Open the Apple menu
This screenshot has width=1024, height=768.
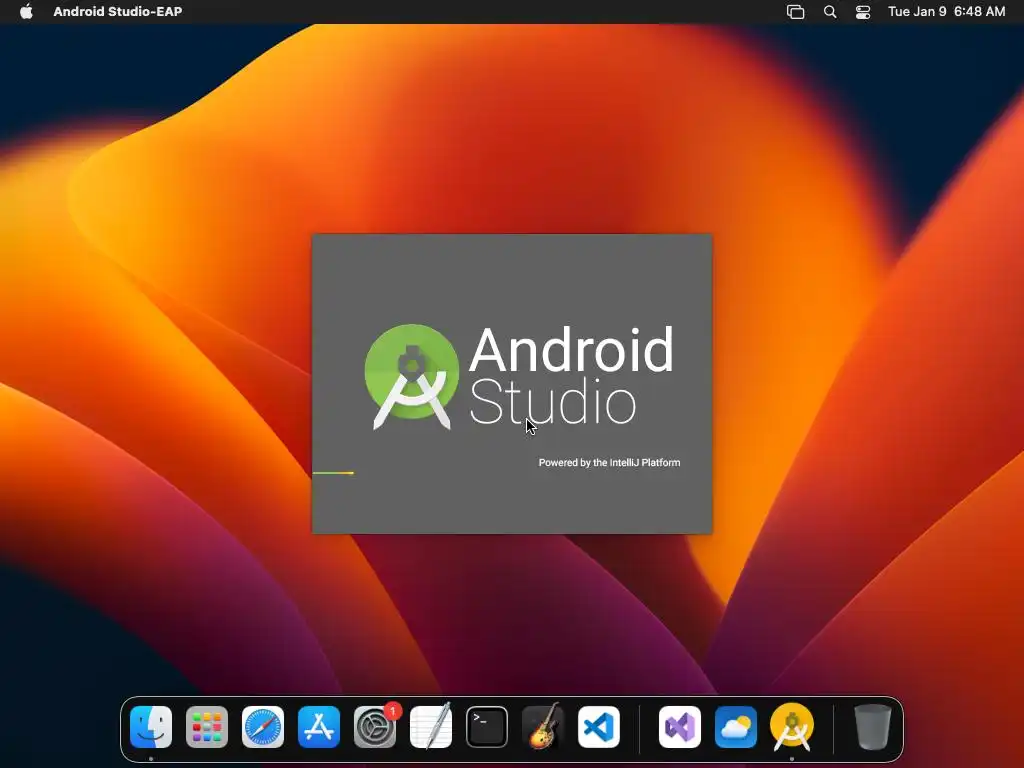coord(26,12)
